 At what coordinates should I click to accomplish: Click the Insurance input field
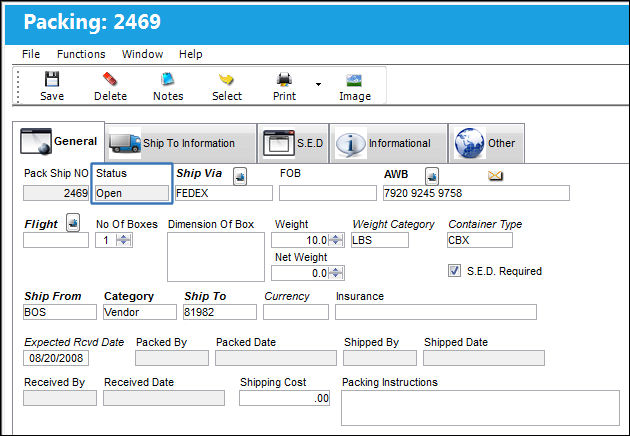[436, 312]
